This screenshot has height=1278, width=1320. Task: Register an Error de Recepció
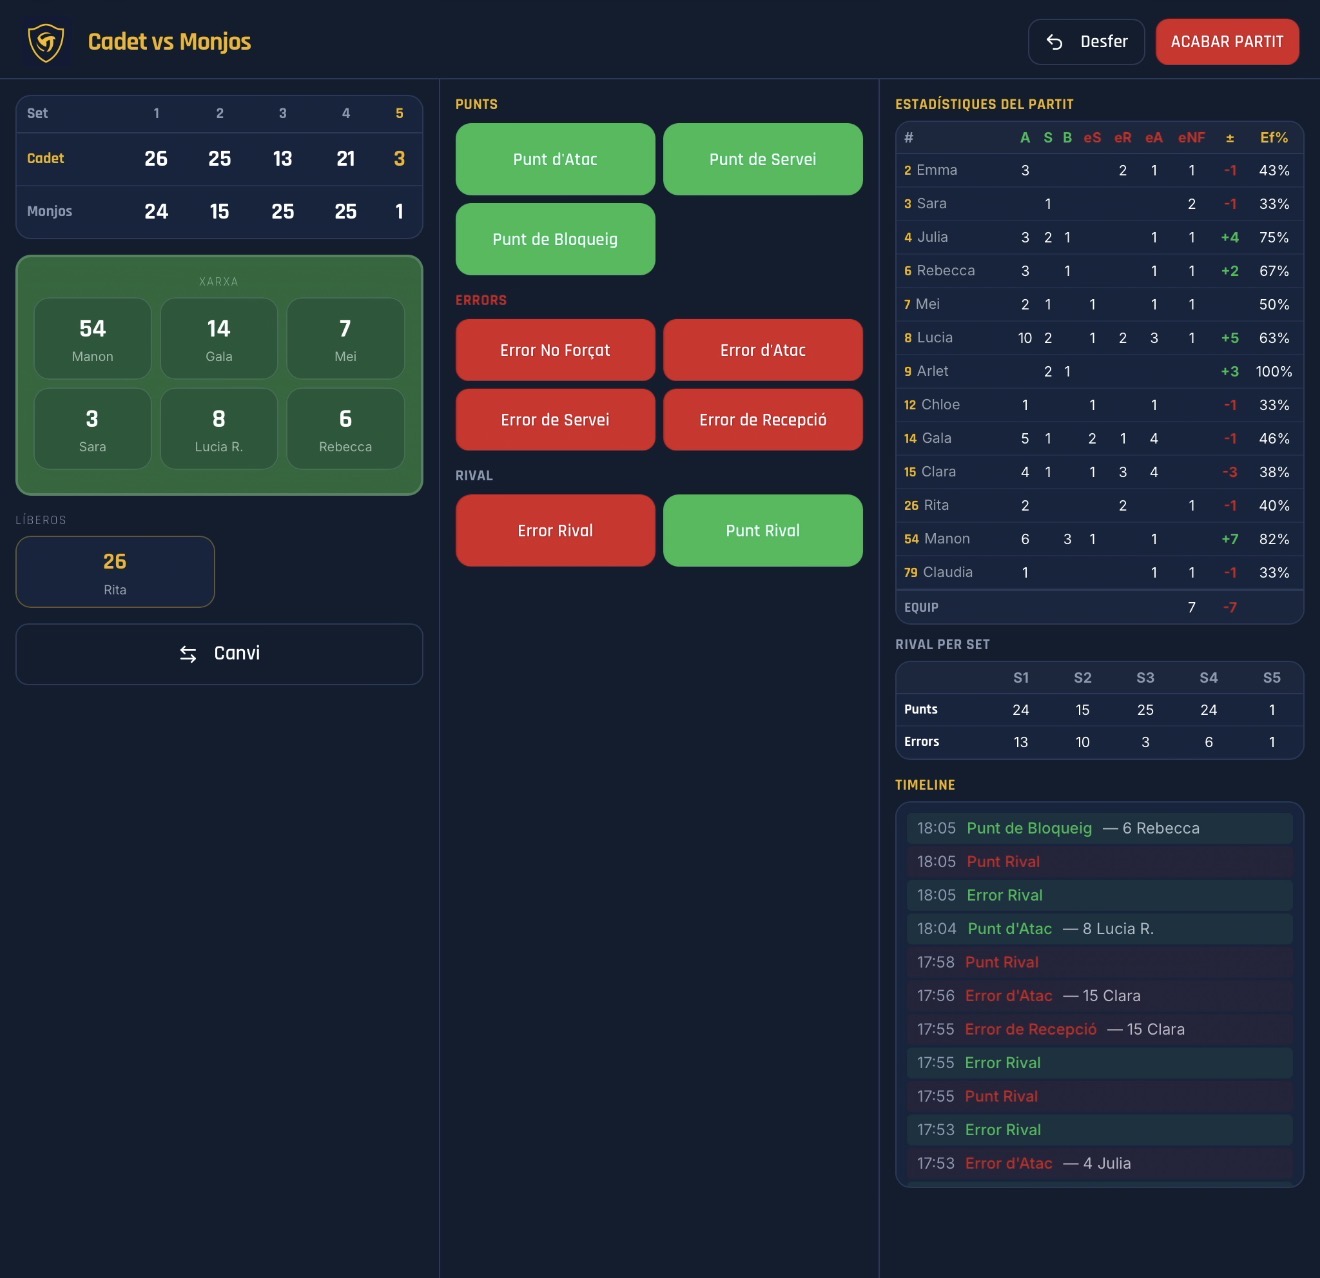click(763, 420)
